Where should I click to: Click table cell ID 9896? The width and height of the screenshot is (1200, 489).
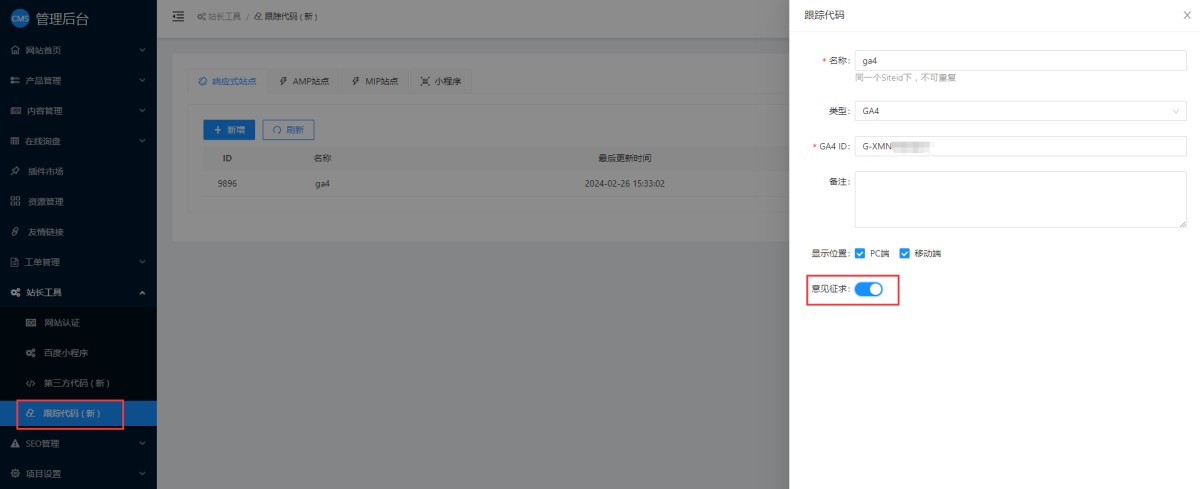coord(227,184)
